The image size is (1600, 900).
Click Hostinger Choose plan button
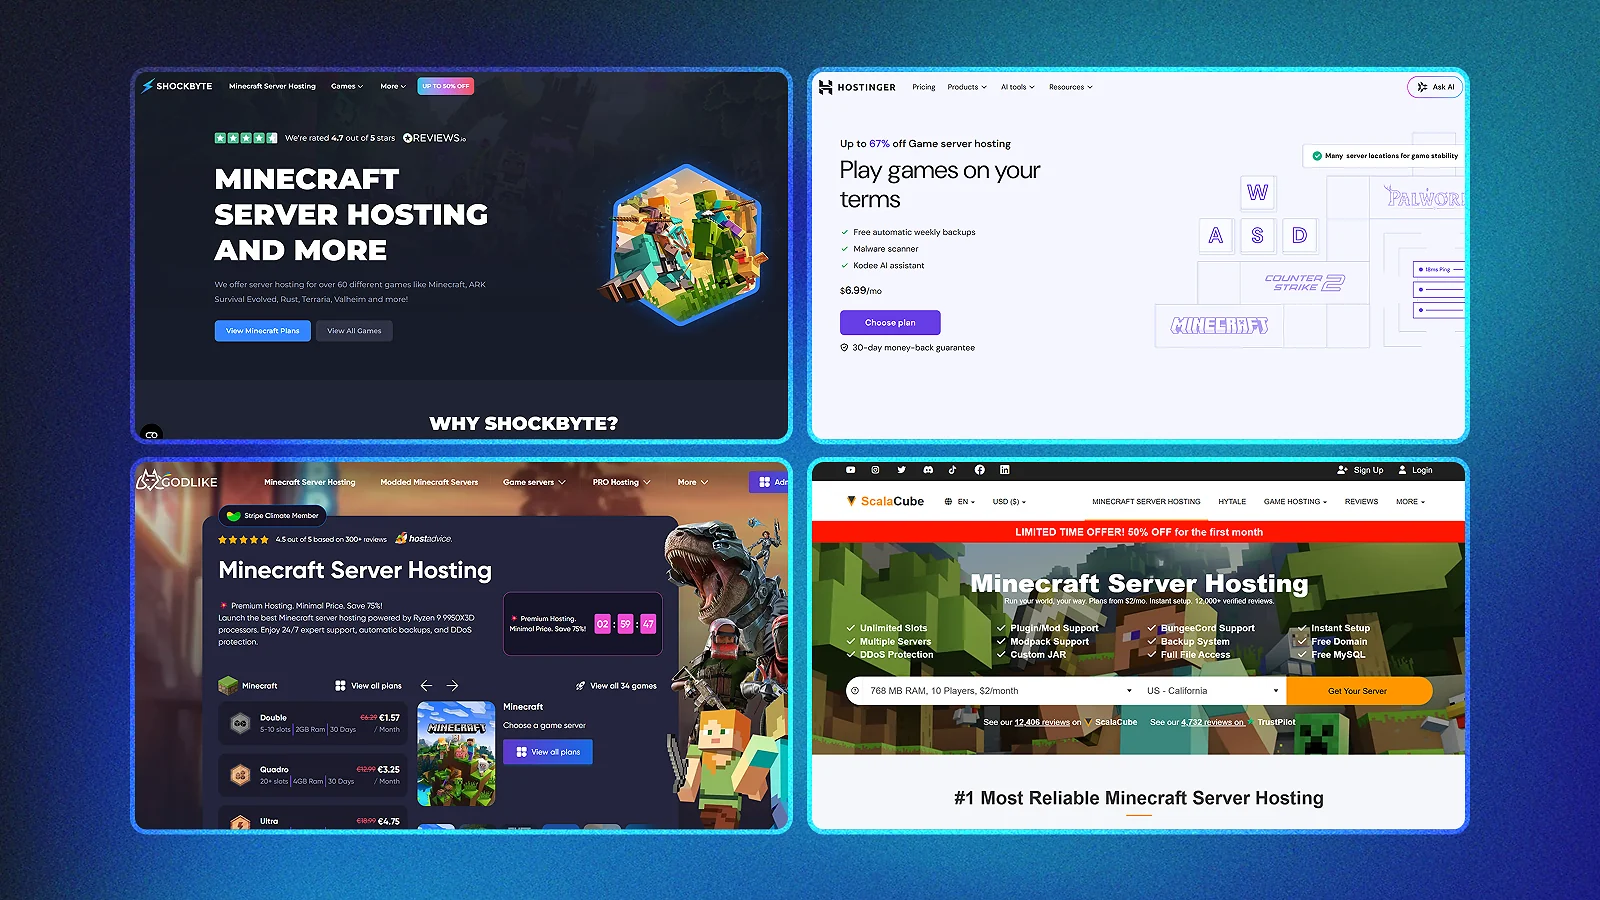coord(890,323)
